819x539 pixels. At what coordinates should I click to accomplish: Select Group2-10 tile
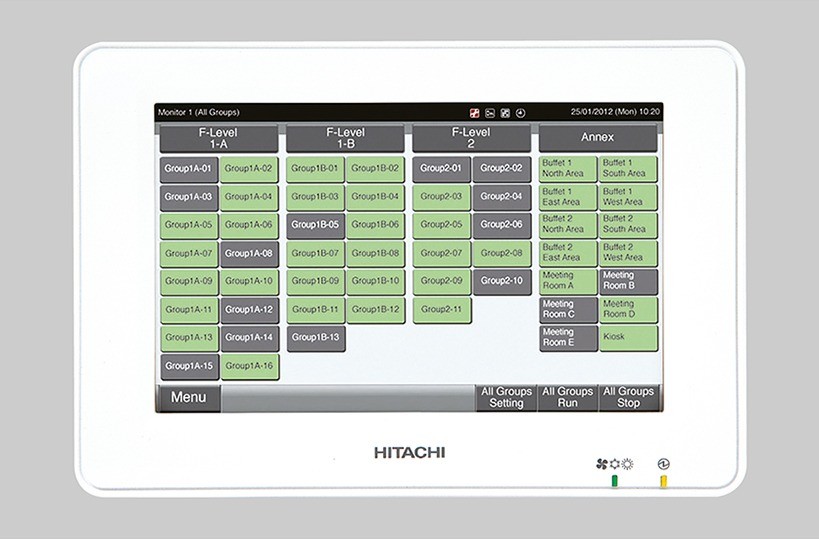click(502, 282)
